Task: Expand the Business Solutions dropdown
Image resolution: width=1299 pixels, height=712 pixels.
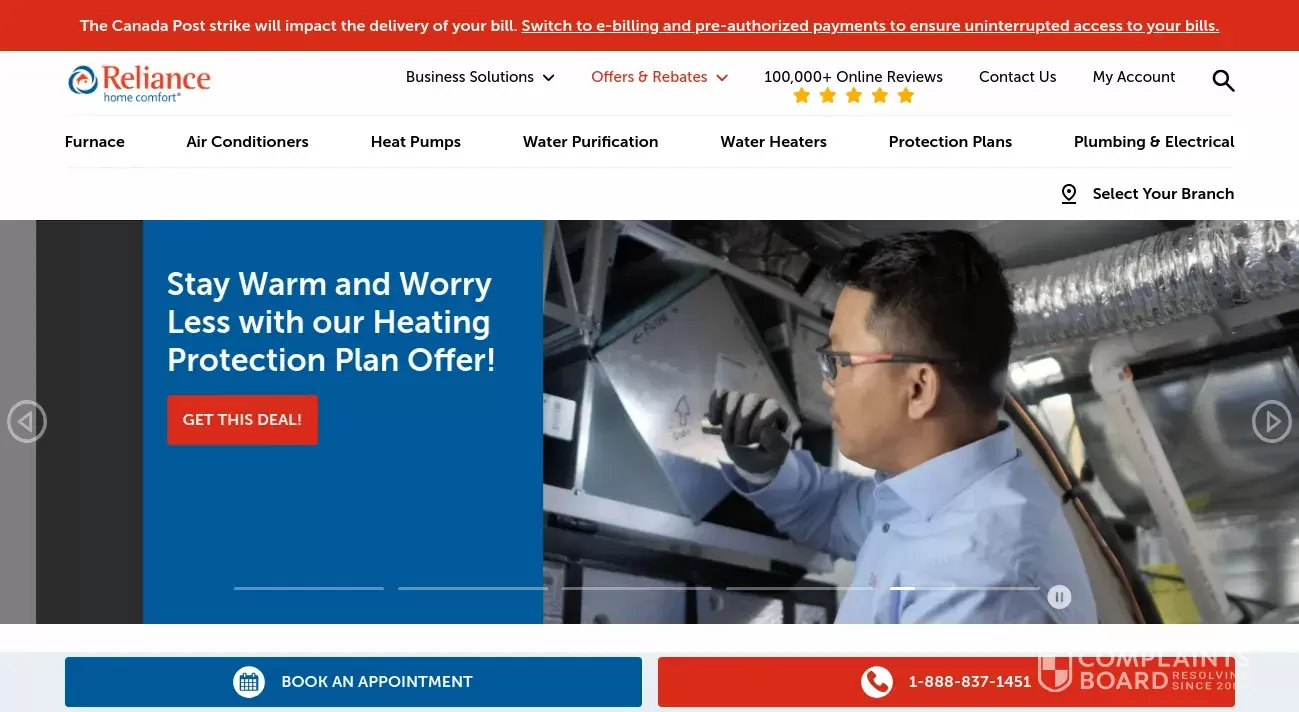Action: click(480, 77)
